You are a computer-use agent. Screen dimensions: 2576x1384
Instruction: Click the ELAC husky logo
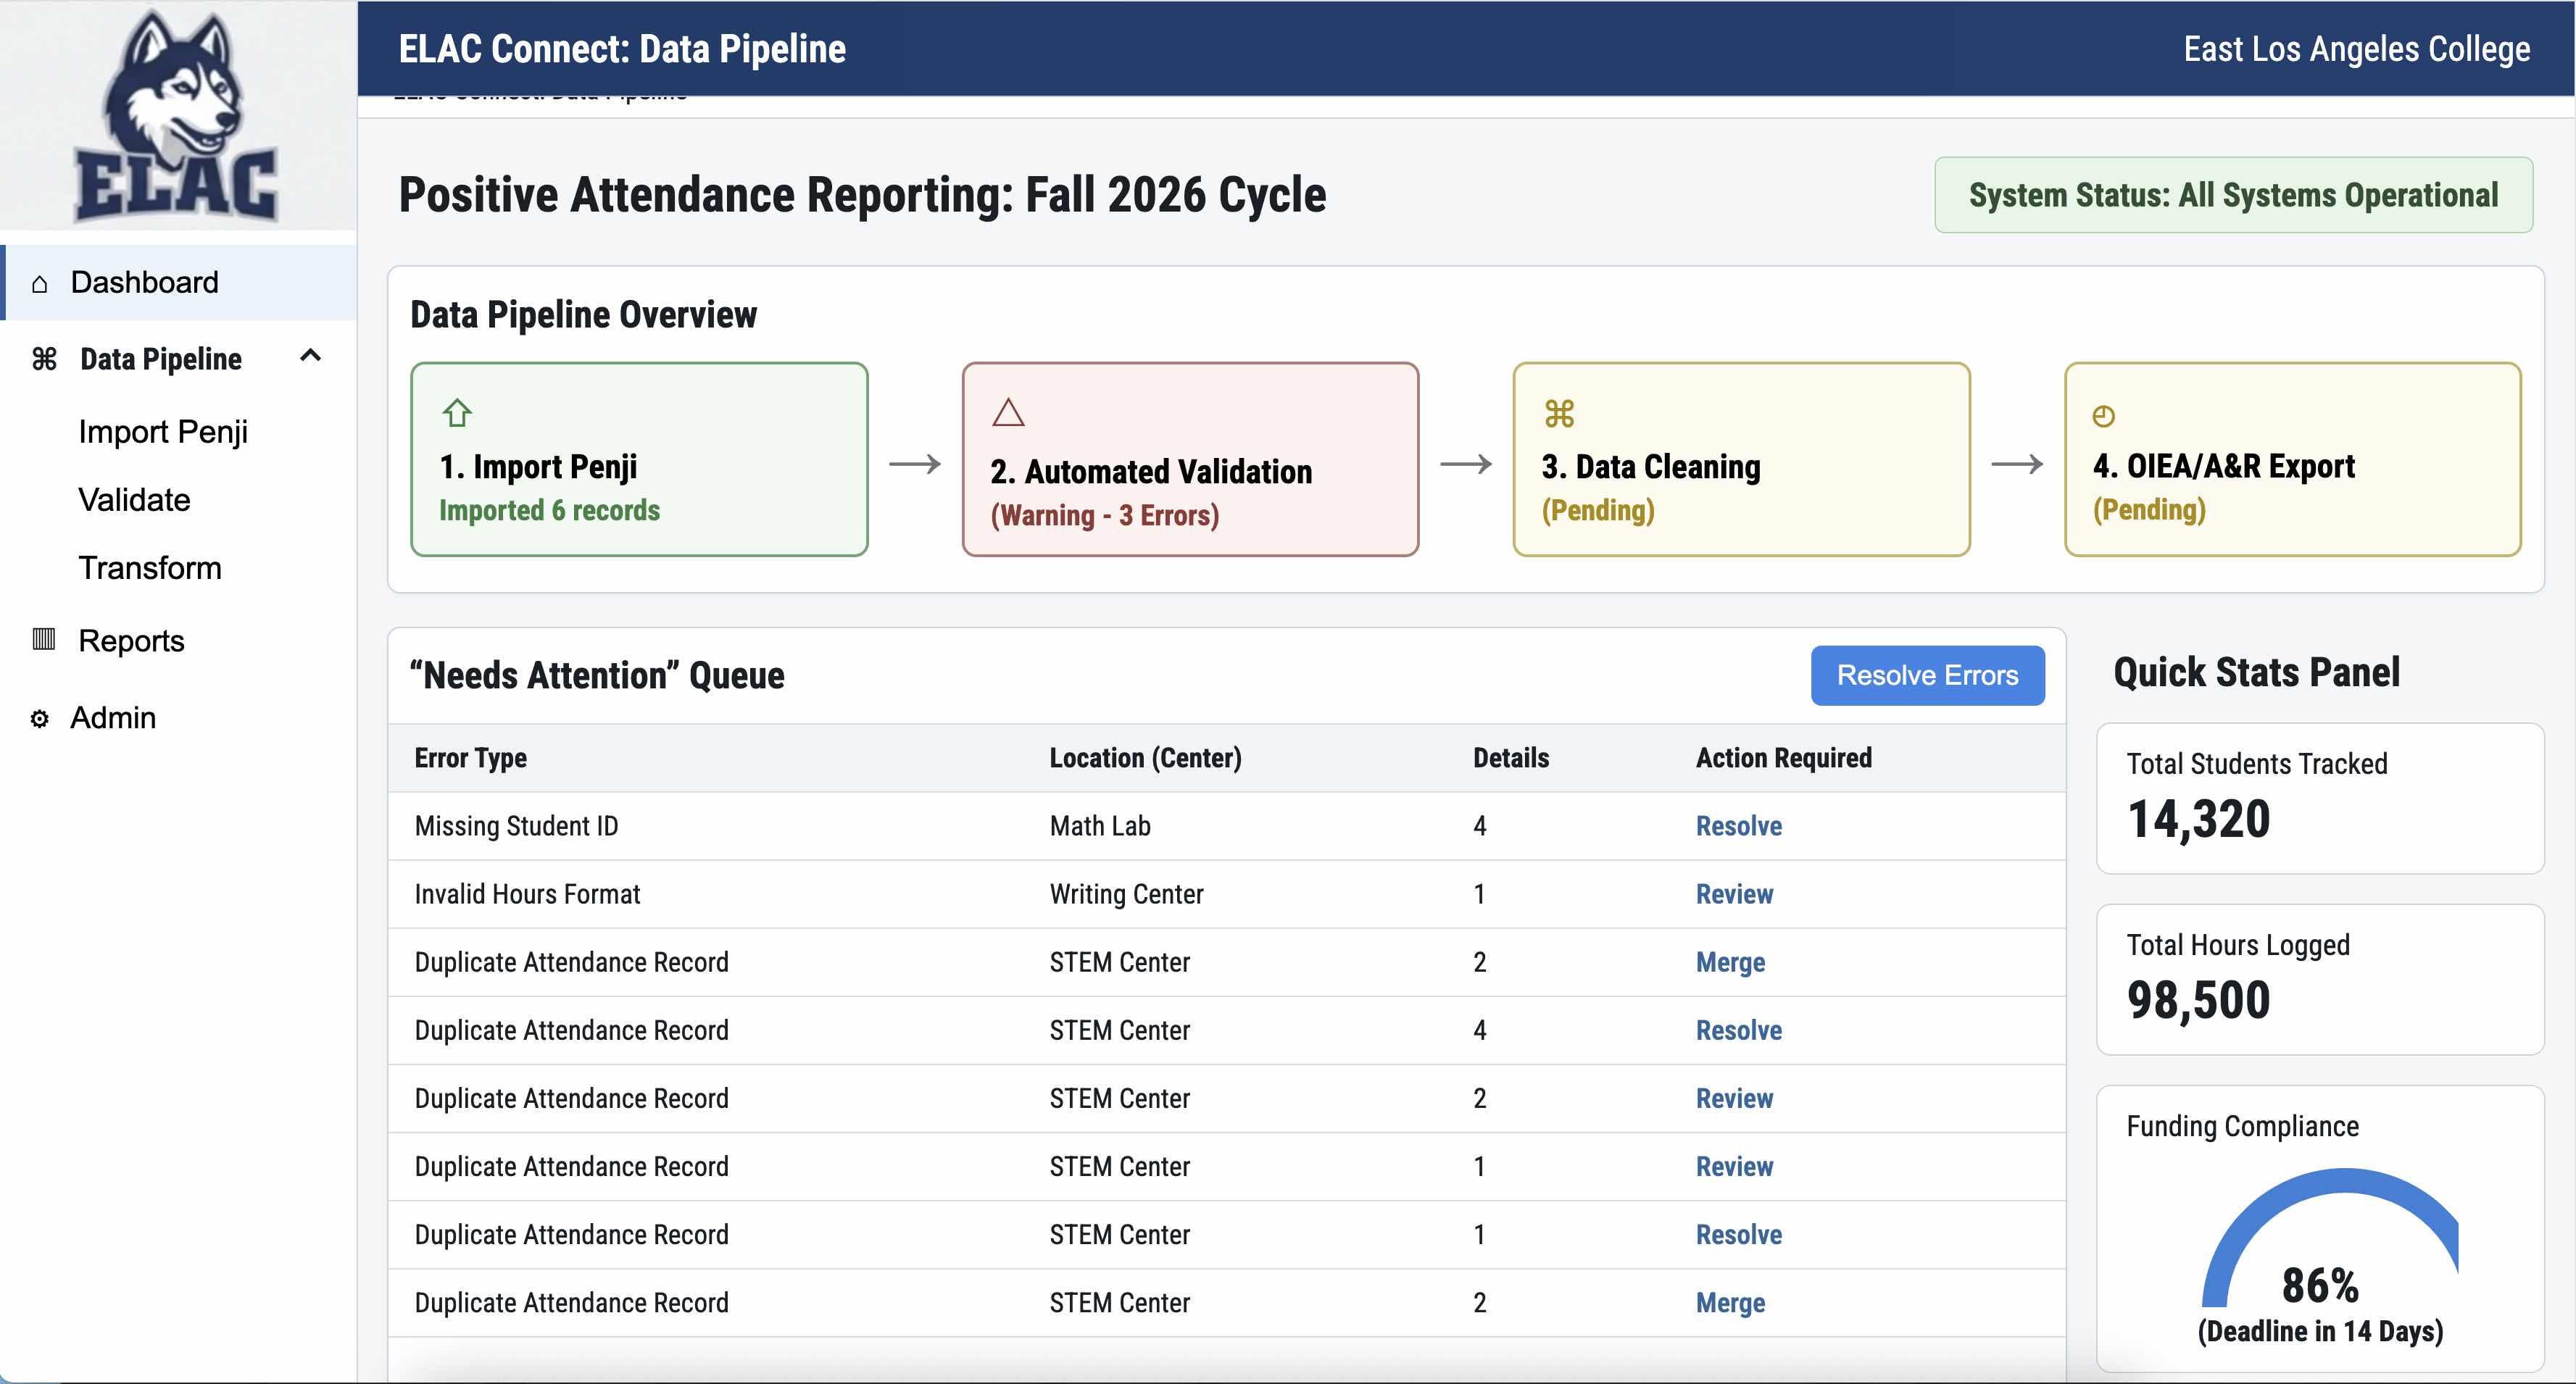pos(176,116)
